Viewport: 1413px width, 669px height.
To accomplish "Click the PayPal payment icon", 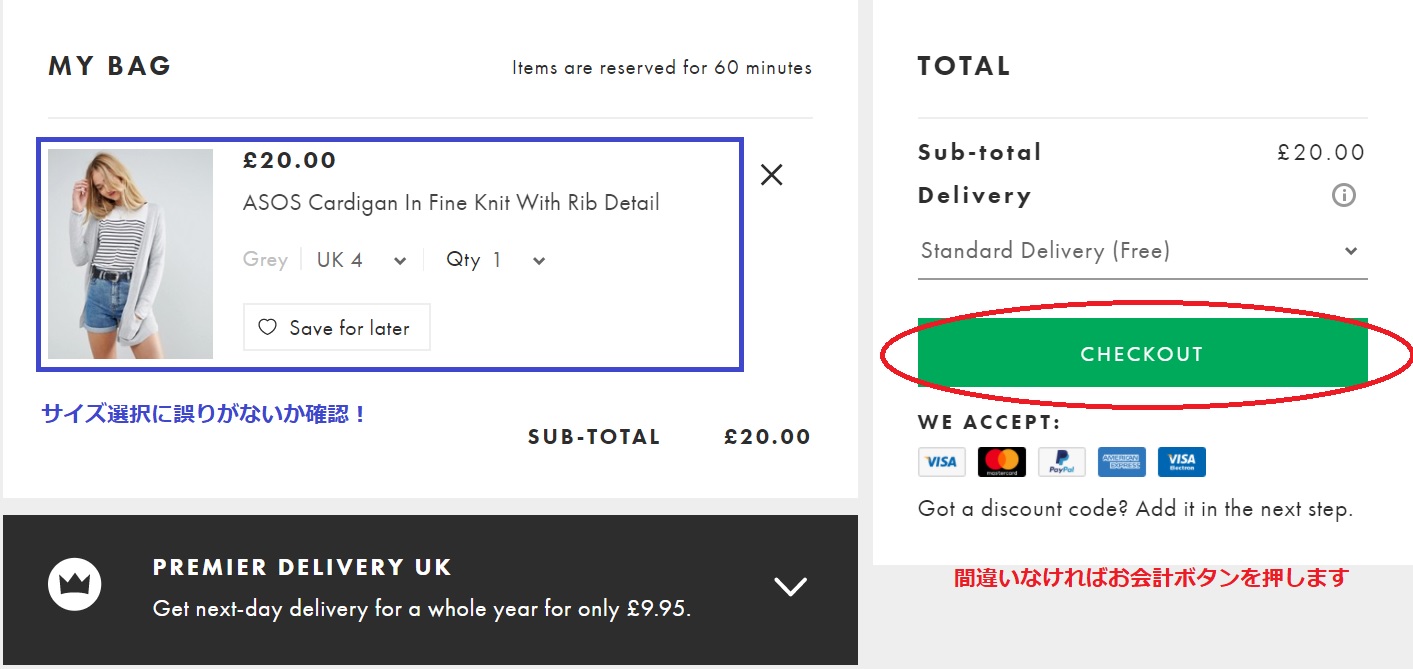I will [1061, 461].
